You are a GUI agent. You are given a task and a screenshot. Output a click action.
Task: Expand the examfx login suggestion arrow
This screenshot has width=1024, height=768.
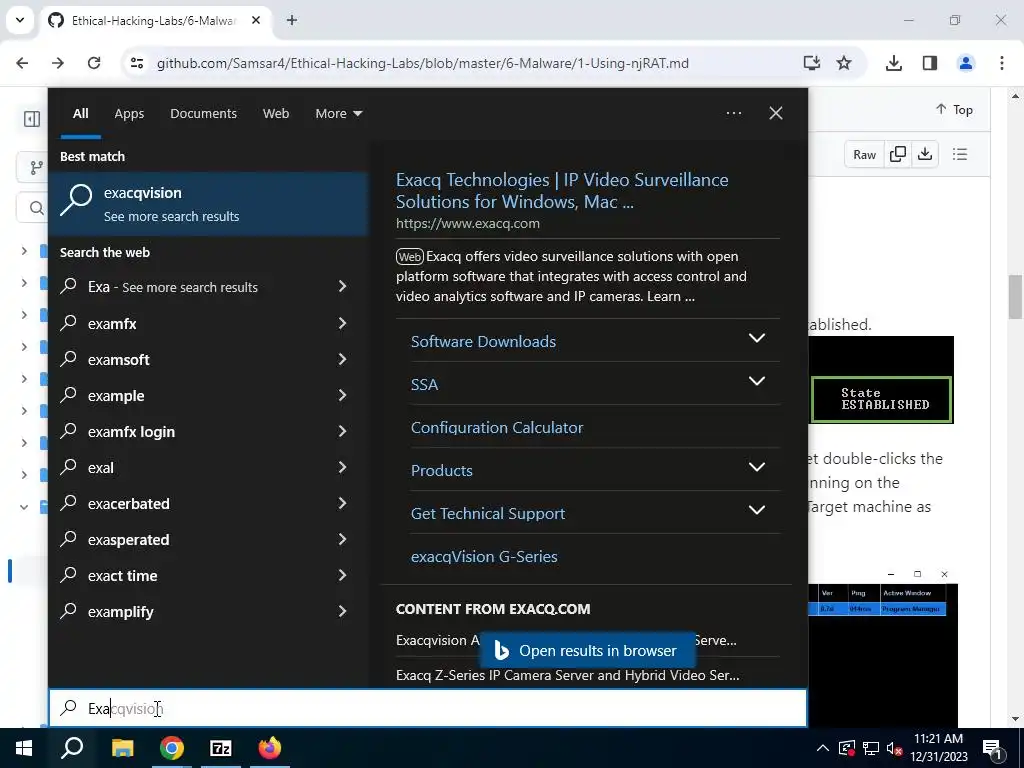(342, 431)
